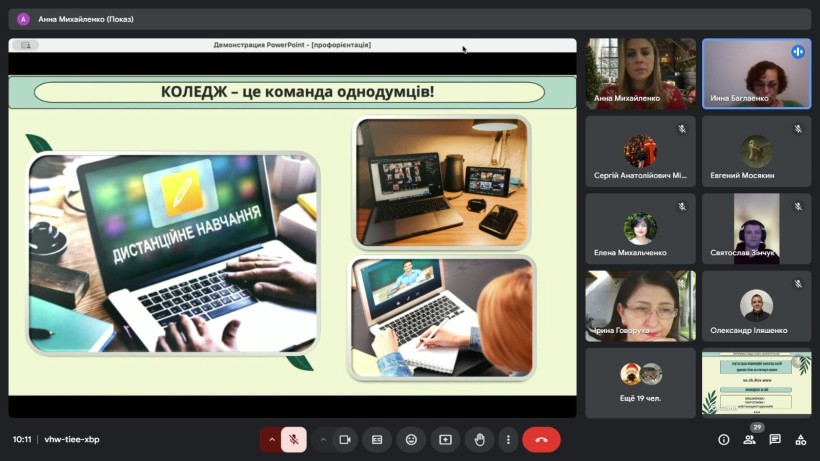Click Елена Михальченко participant tile
Screen dimensions: 820x461
641,228
